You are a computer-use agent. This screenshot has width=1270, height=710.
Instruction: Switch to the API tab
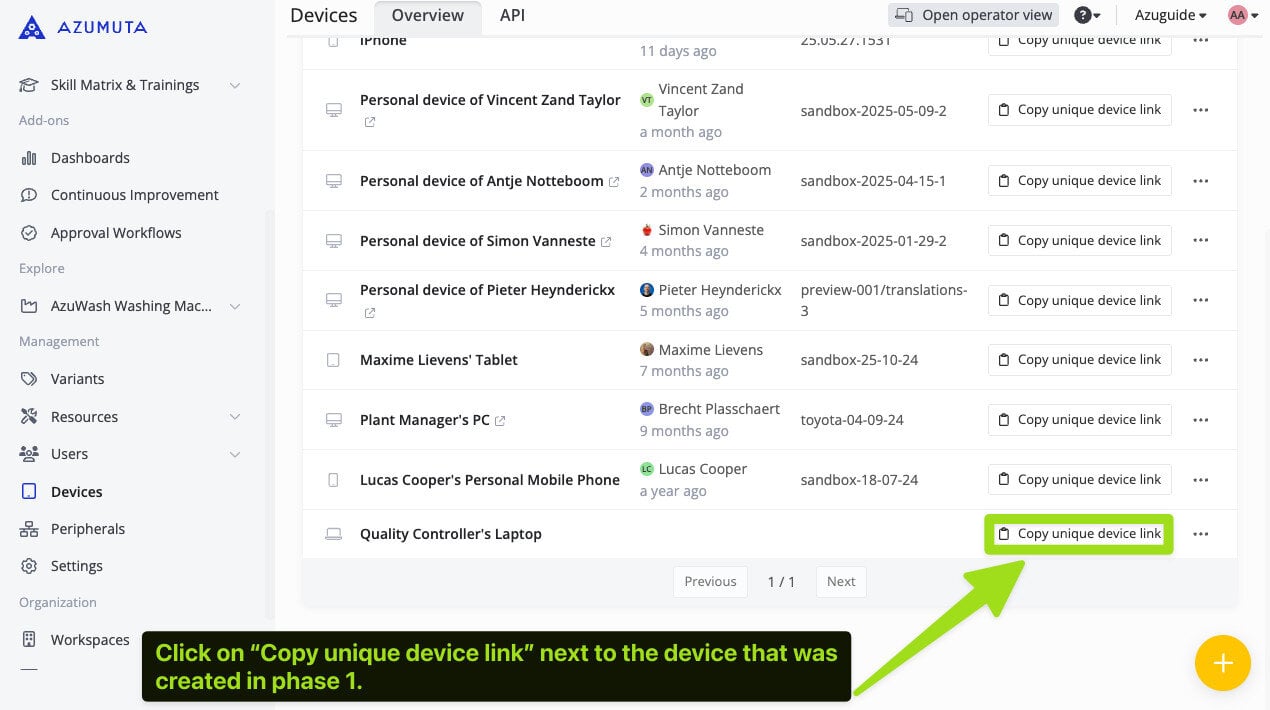(x=512, y=15)
